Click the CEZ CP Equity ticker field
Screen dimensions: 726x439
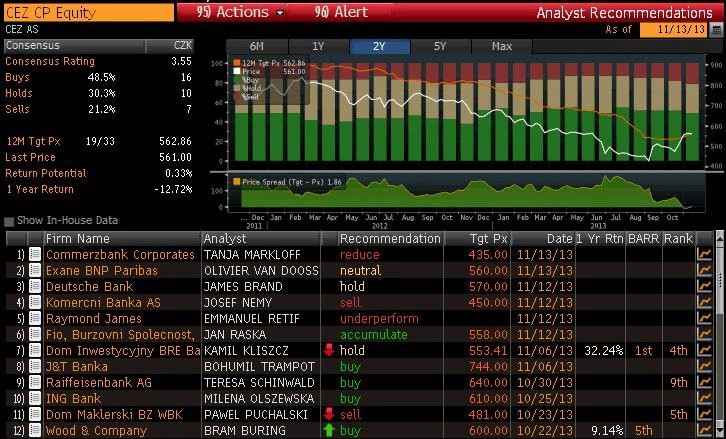tap(89, 13)
